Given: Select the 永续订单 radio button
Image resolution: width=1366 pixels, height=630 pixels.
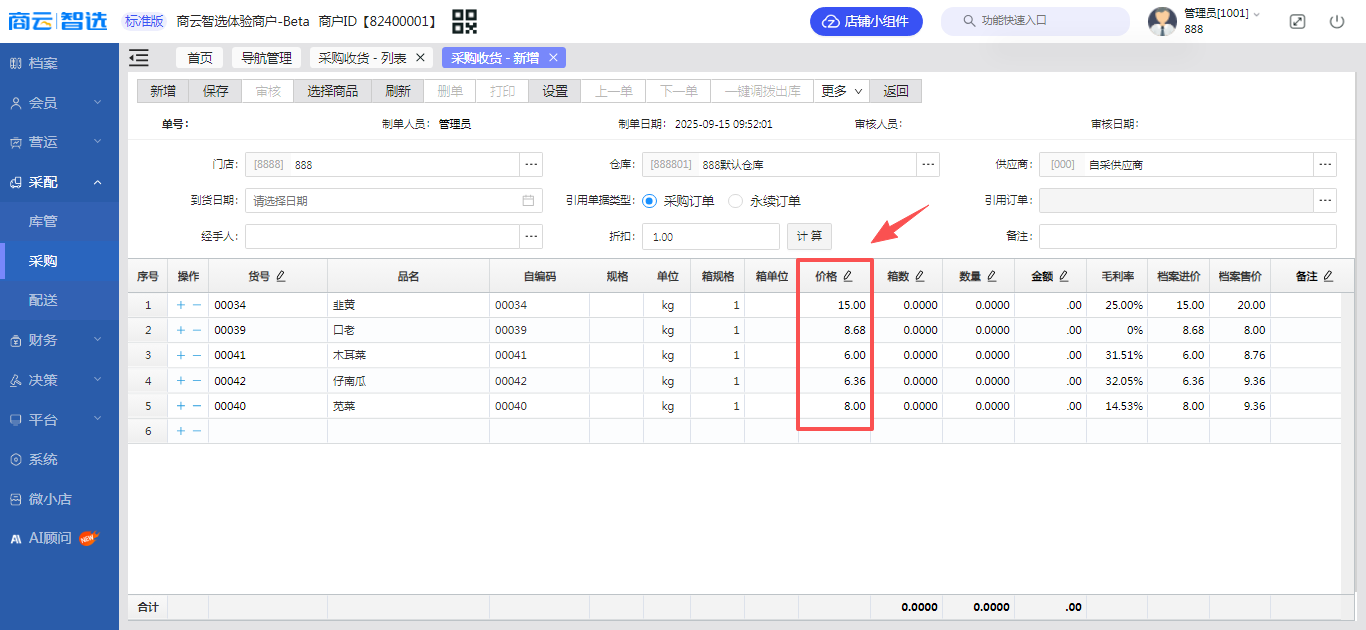Looking at the screenshot, I should tap(736, 200).
